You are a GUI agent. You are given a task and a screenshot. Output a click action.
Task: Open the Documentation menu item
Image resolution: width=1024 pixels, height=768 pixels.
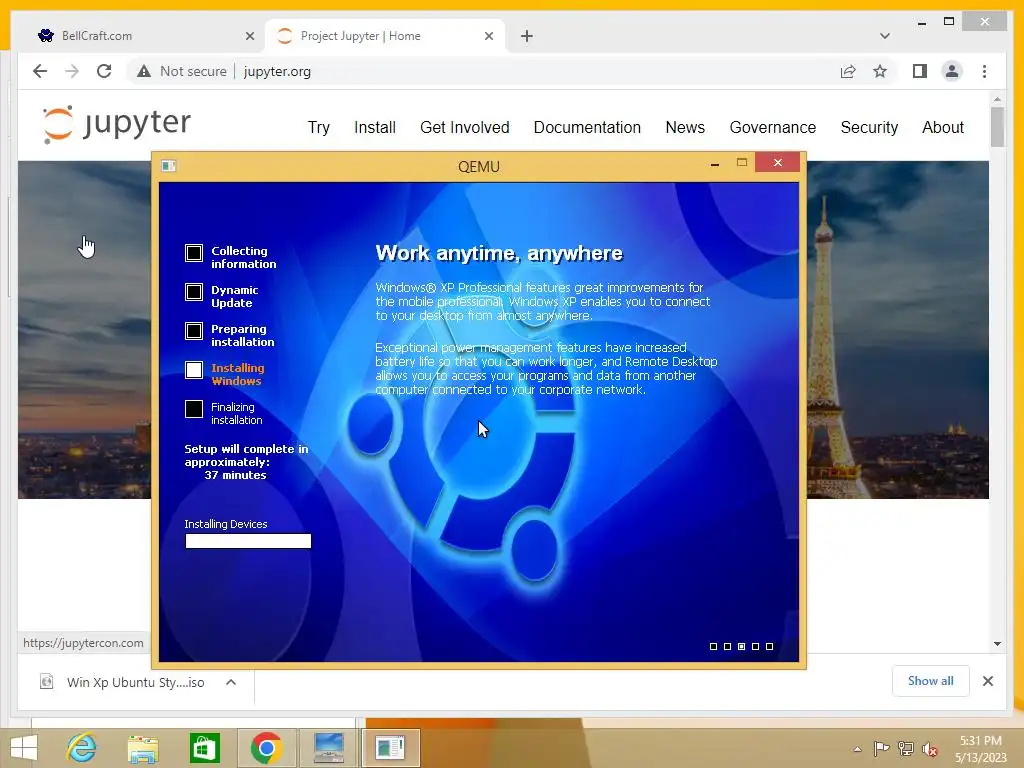point(587,127)
